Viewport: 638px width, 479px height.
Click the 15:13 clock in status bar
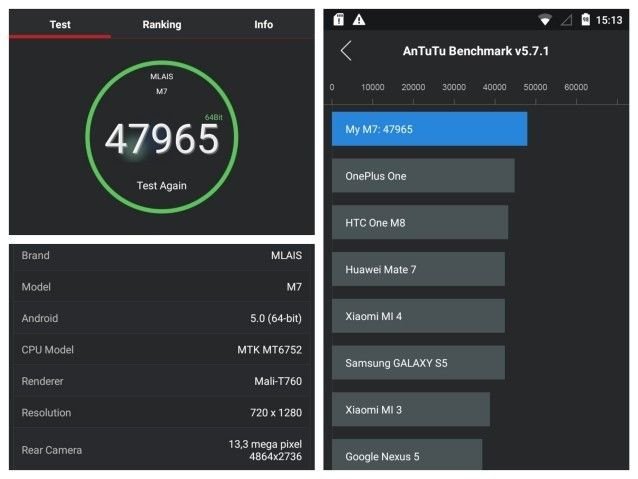click(609, 20)
